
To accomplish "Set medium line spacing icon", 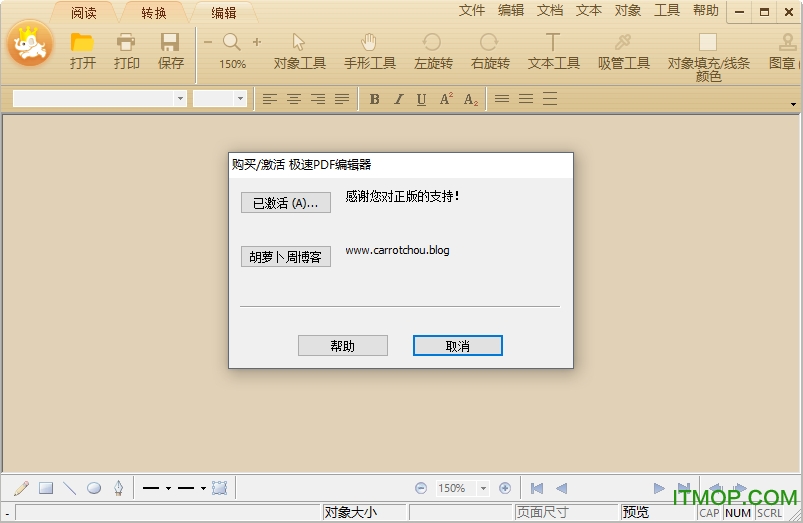I will 526,98.
